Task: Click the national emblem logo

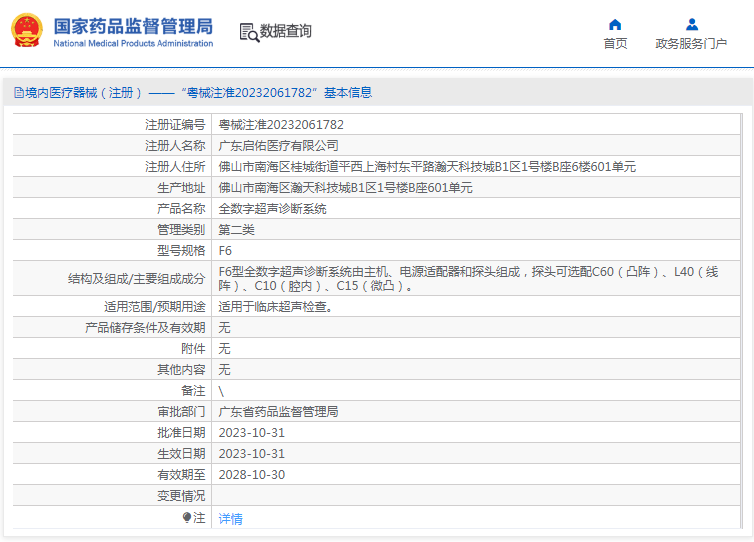Action: point(27,31)
